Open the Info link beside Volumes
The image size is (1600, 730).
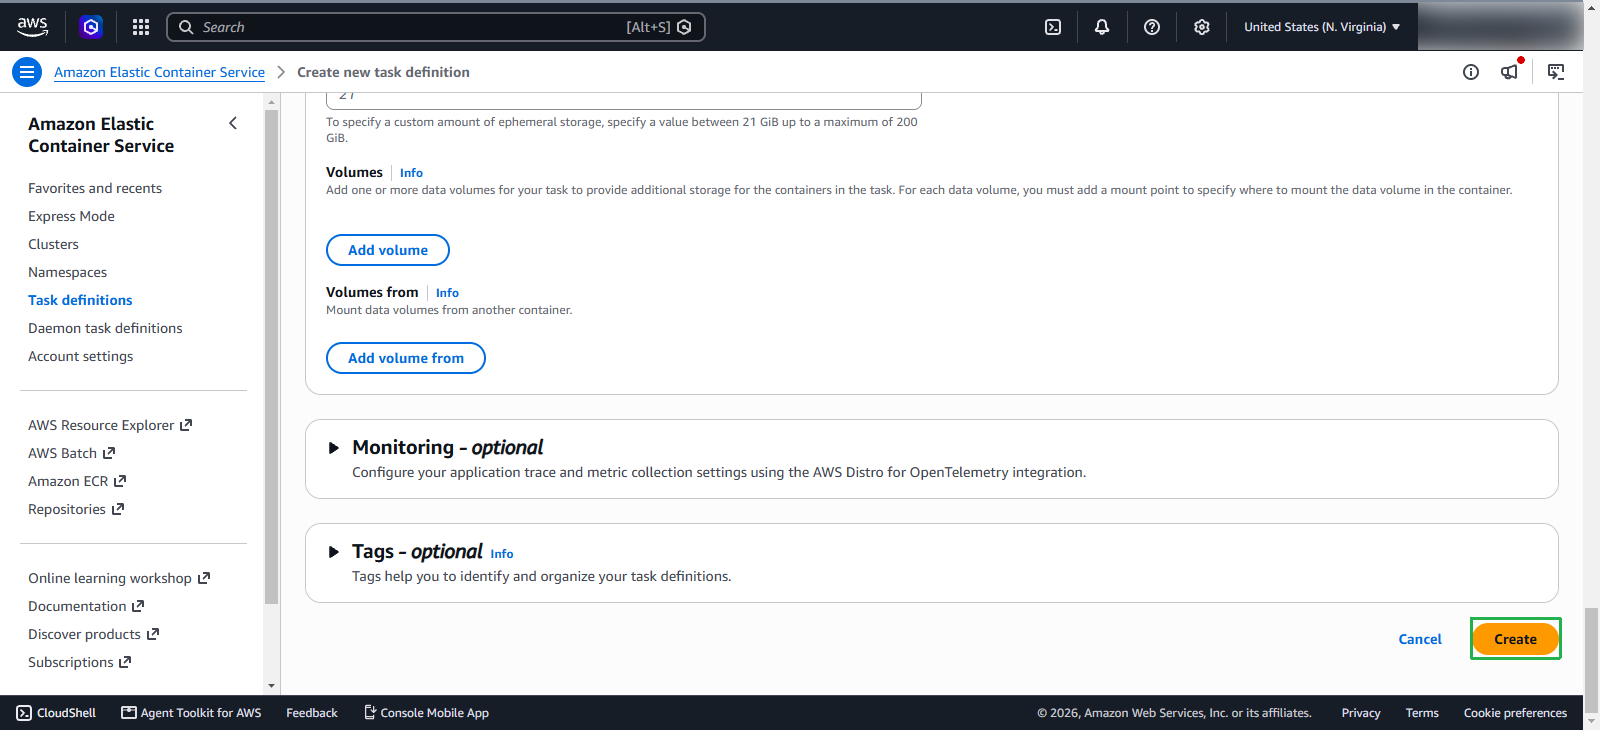(411, 173)
